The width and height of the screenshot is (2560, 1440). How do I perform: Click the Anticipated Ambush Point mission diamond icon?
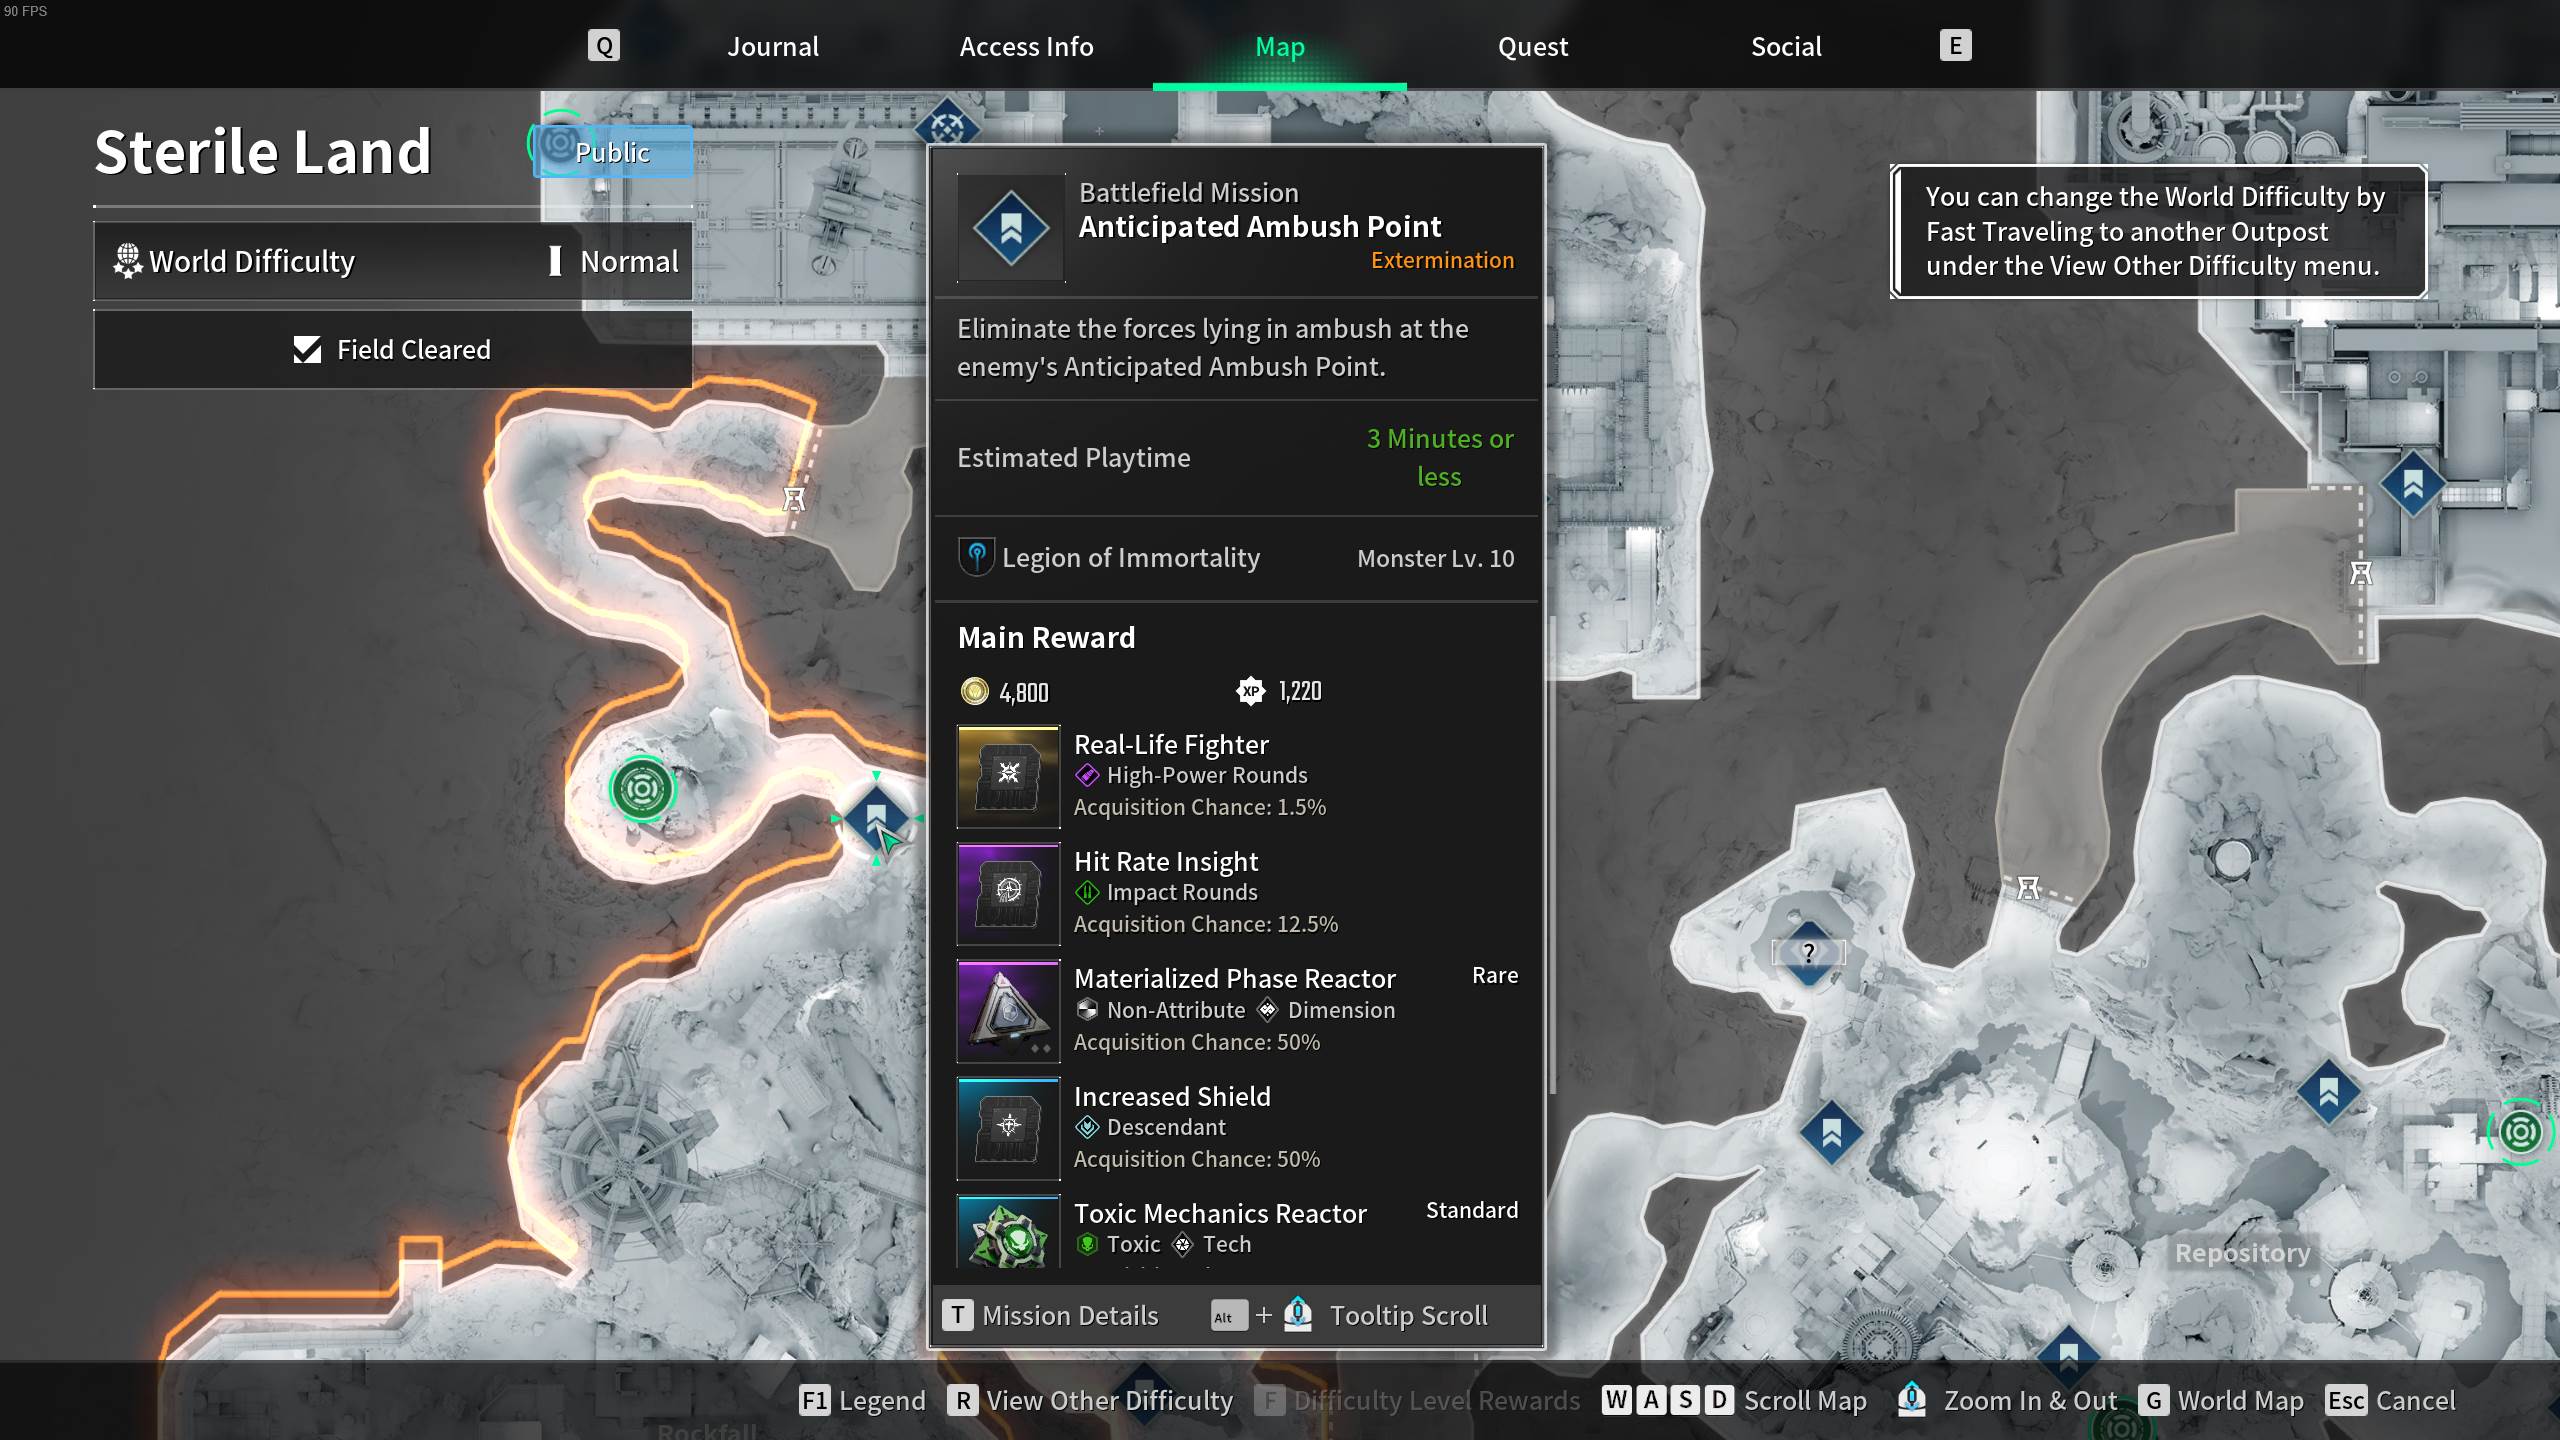click(x=1011, y=228)
